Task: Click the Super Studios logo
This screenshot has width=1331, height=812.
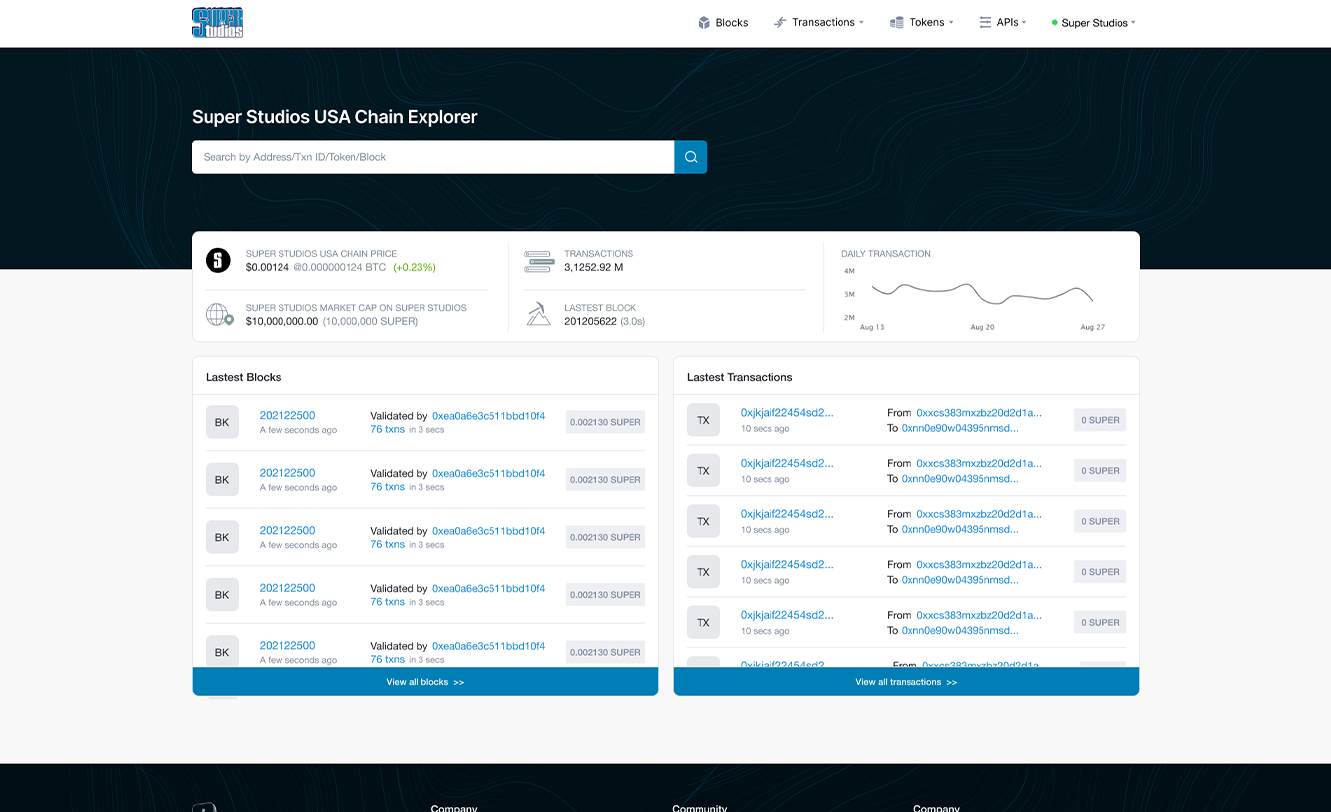Action: [x=217, y=23]
